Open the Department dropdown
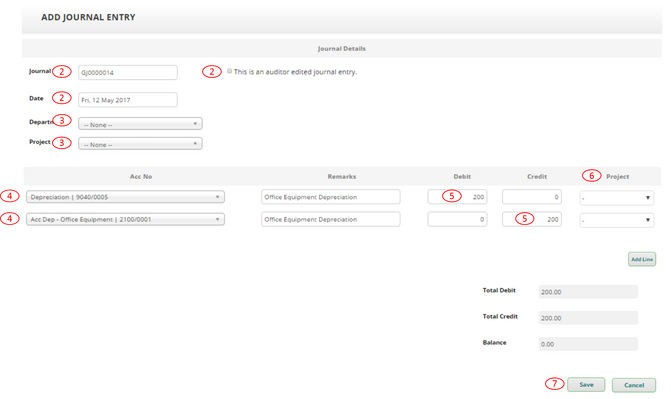671x399 pixels. point(140,124)
